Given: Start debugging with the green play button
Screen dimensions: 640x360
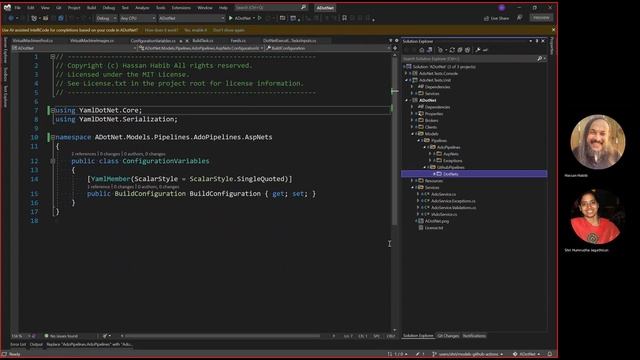Looking at the screenshot, I should 231,18.
